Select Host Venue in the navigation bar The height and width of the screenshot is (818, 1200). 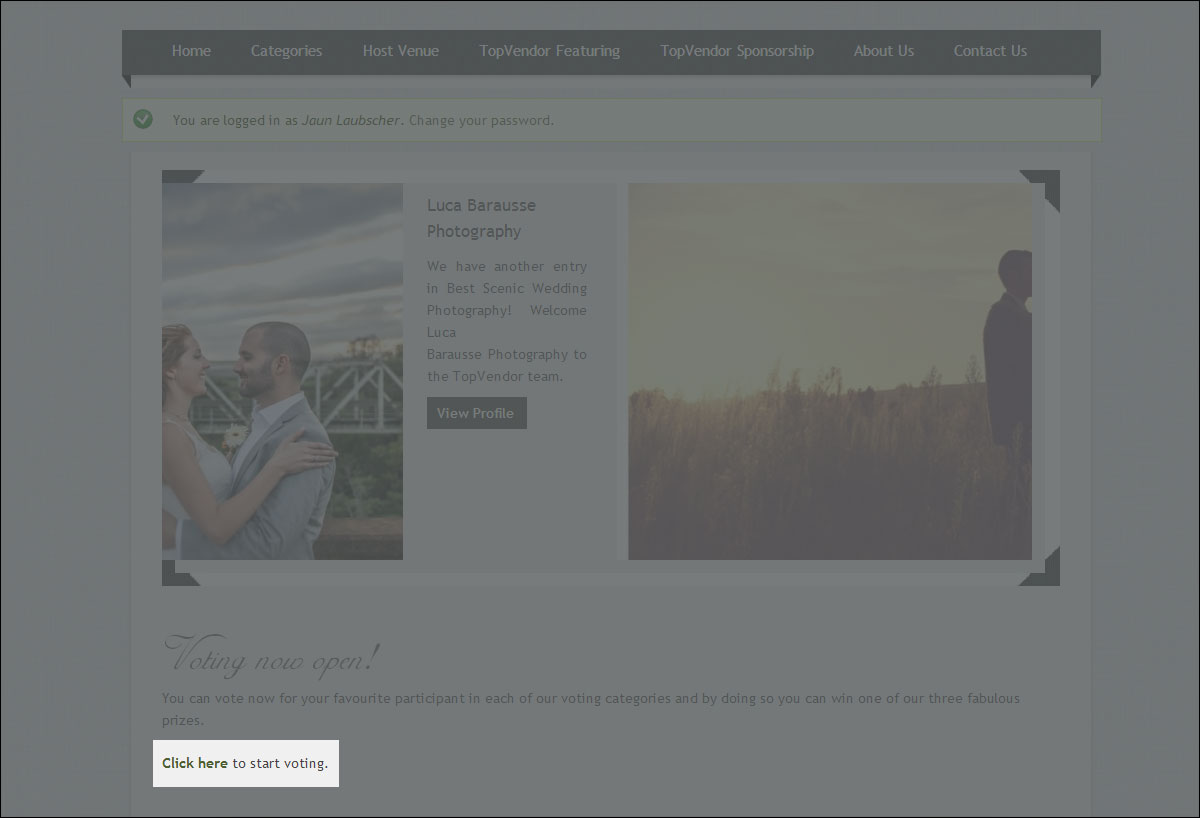pyautogui.click(x=400, y=51)
